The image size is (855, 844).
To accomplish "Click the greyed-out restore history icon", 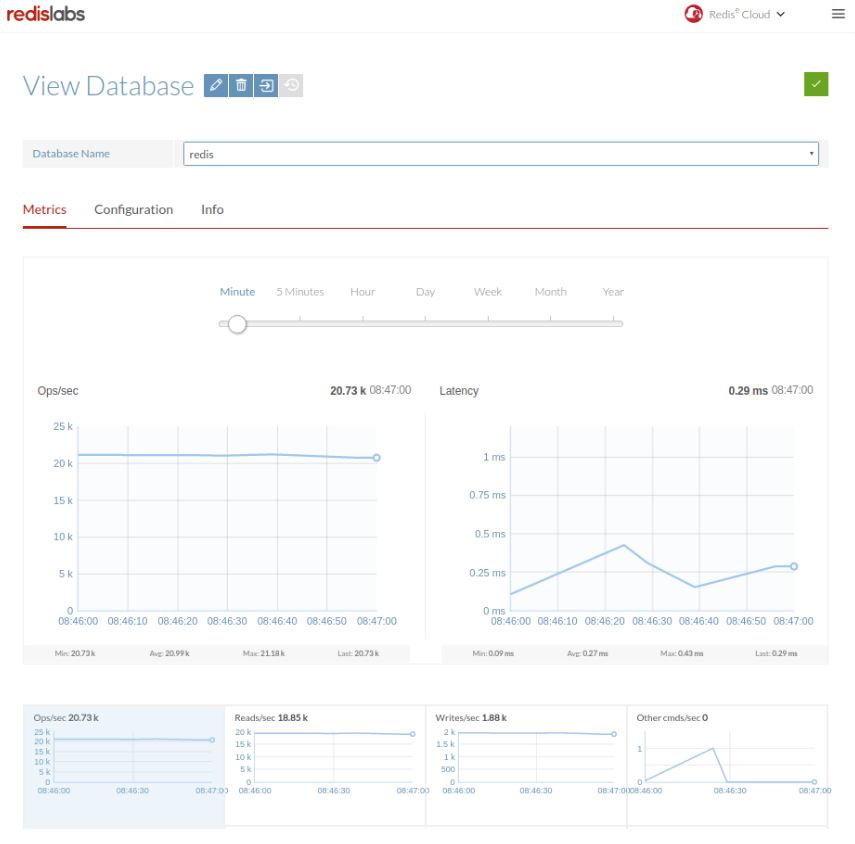I will pos(288,85).
